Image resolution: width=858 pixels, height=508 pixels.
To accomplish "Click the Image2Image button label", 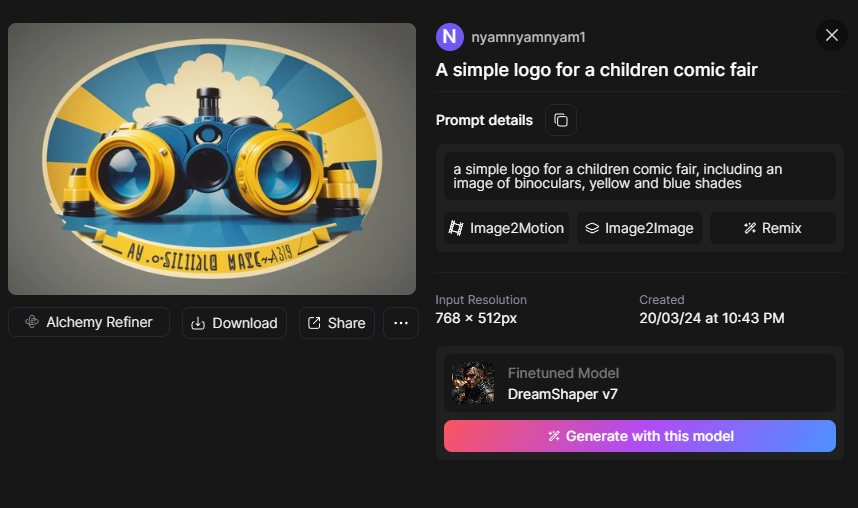I will [x=649, y=228].
